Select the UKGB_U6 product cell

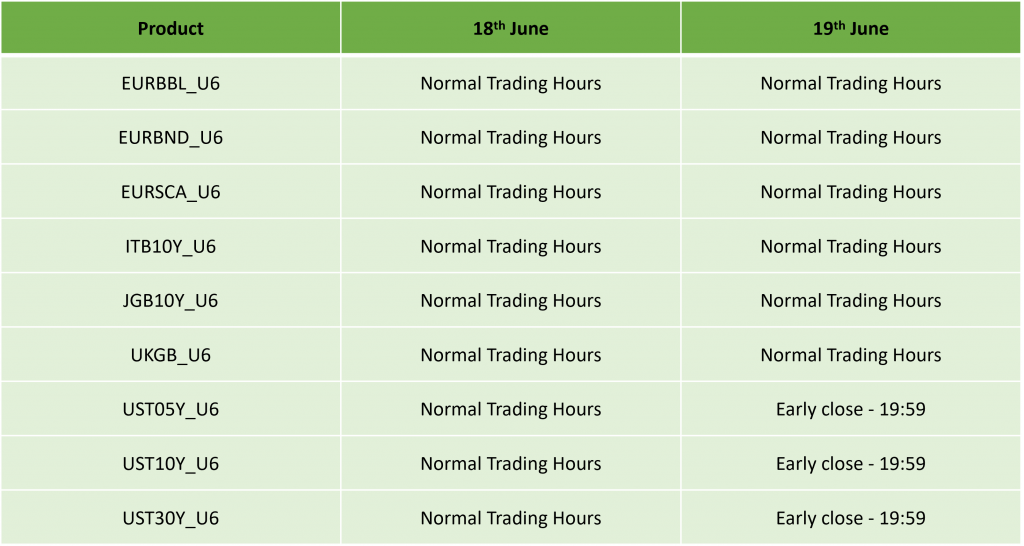(x=170, y=355)
